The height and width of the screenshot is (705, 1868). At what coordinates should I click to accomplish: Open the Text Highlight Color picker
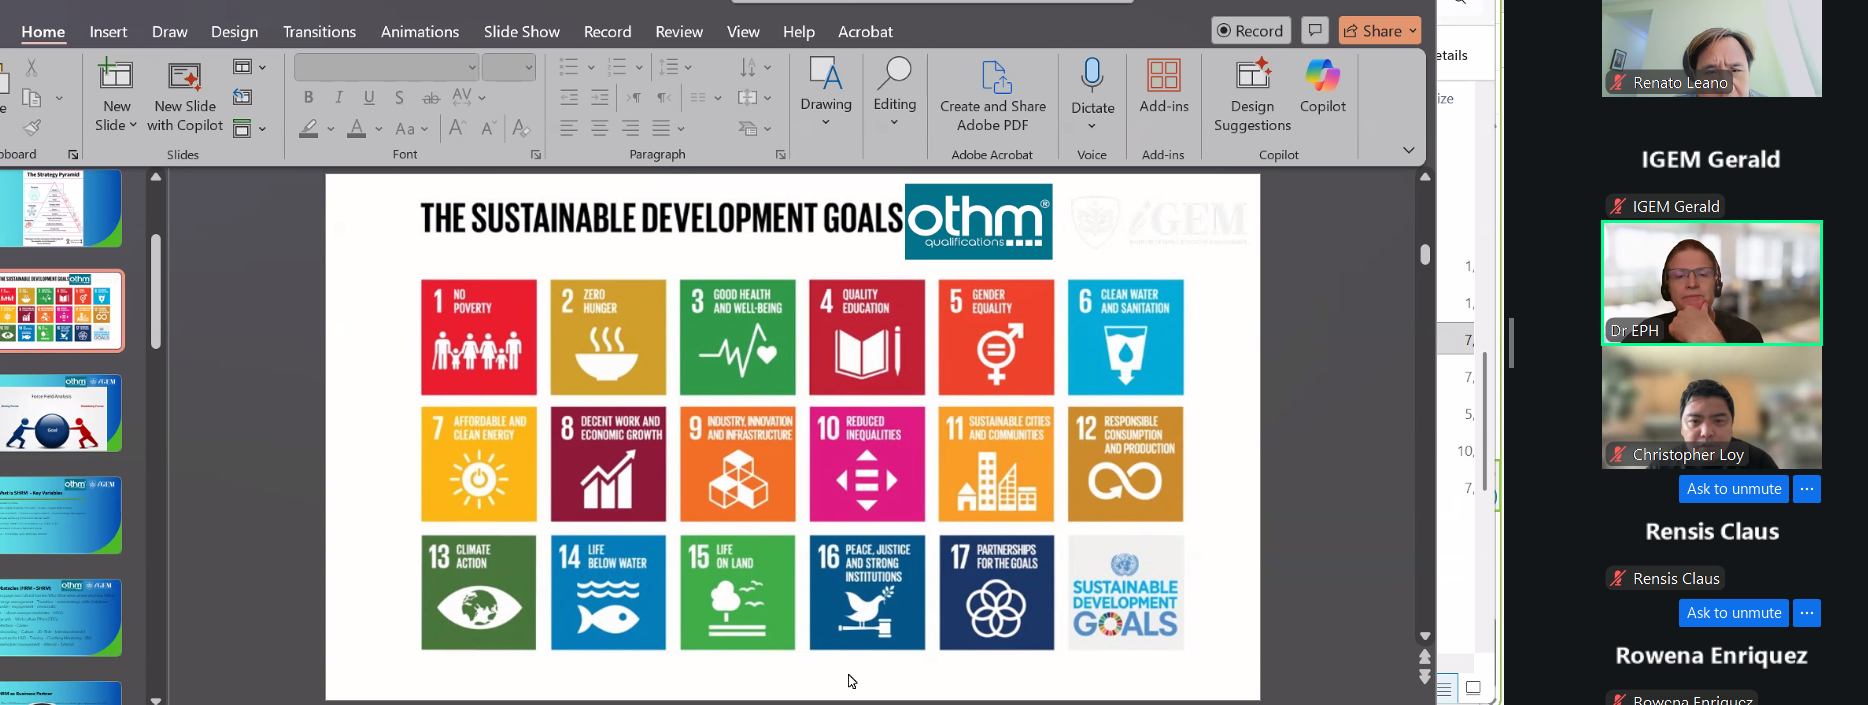tap(308, 128)
